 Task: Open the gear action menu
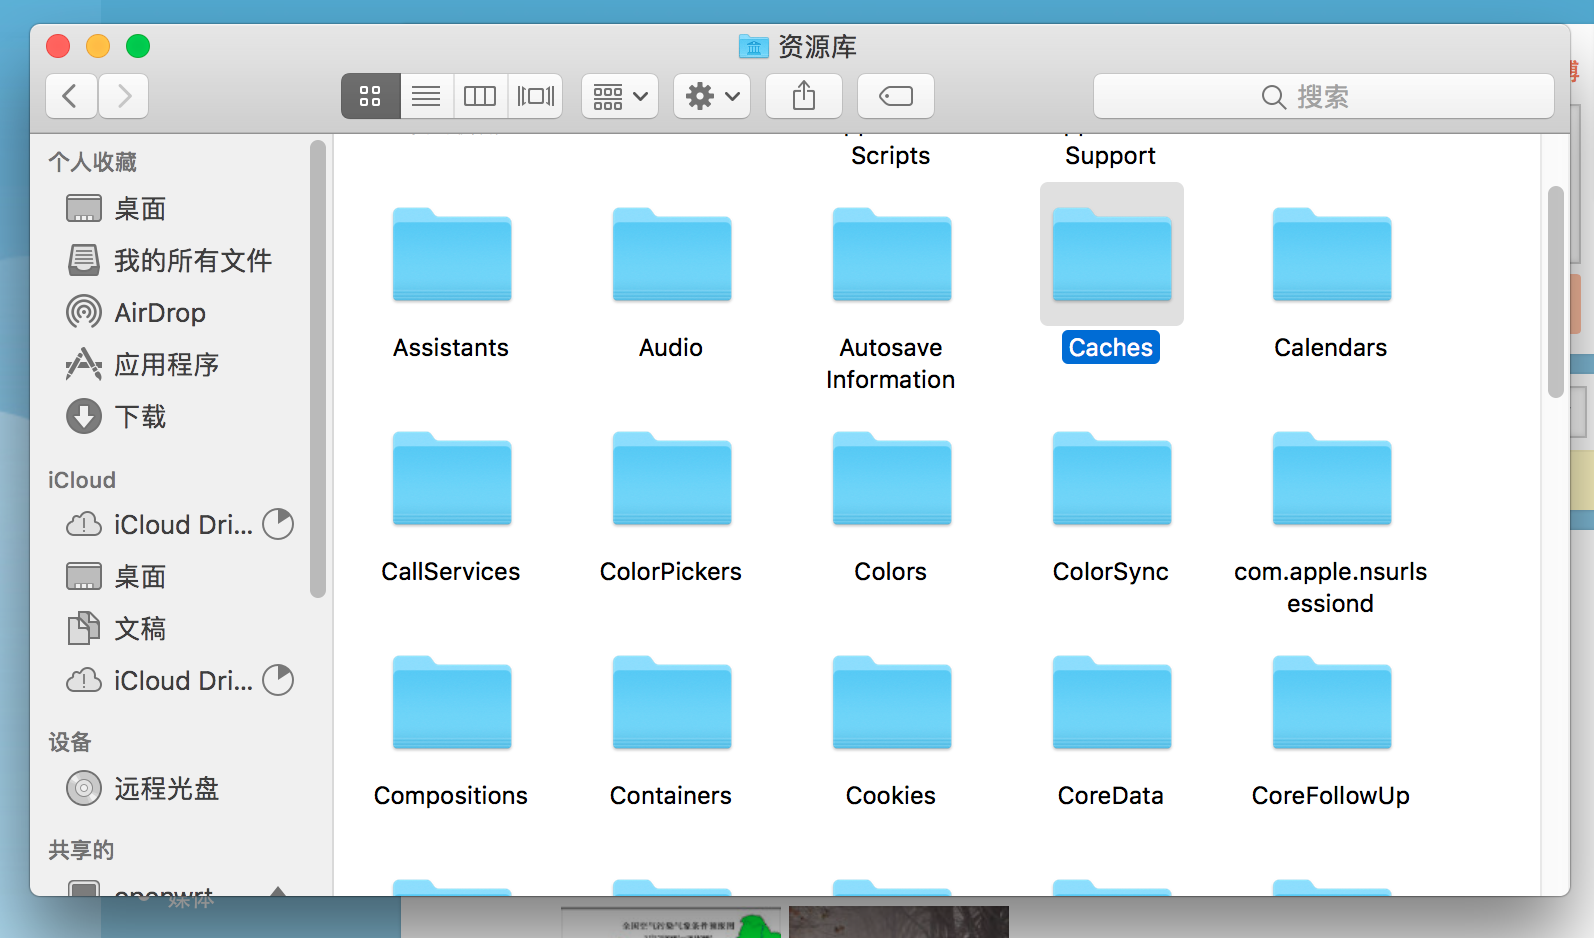point(712,96)
